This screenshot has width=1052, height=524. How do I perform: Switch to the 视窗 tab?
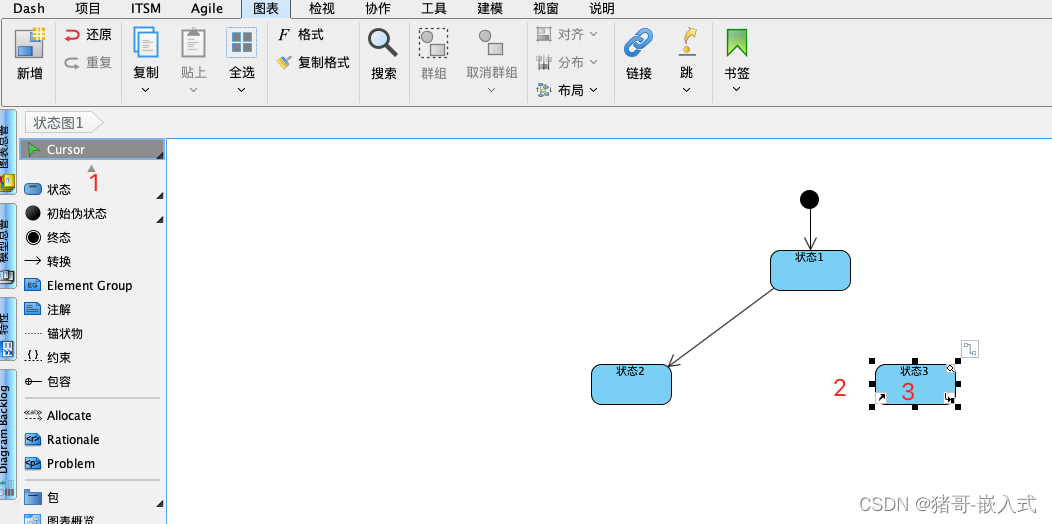coord(545,9)
